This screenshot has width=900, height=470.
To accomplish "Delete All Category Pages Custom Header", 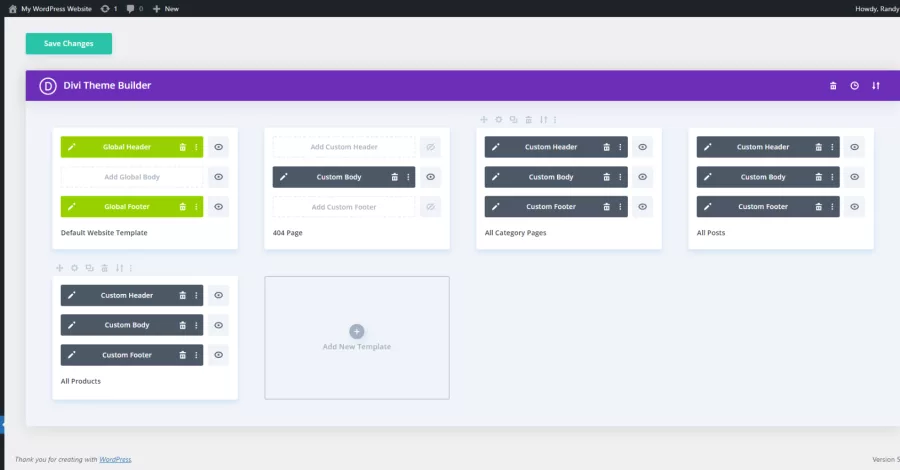I will [606, 147].
